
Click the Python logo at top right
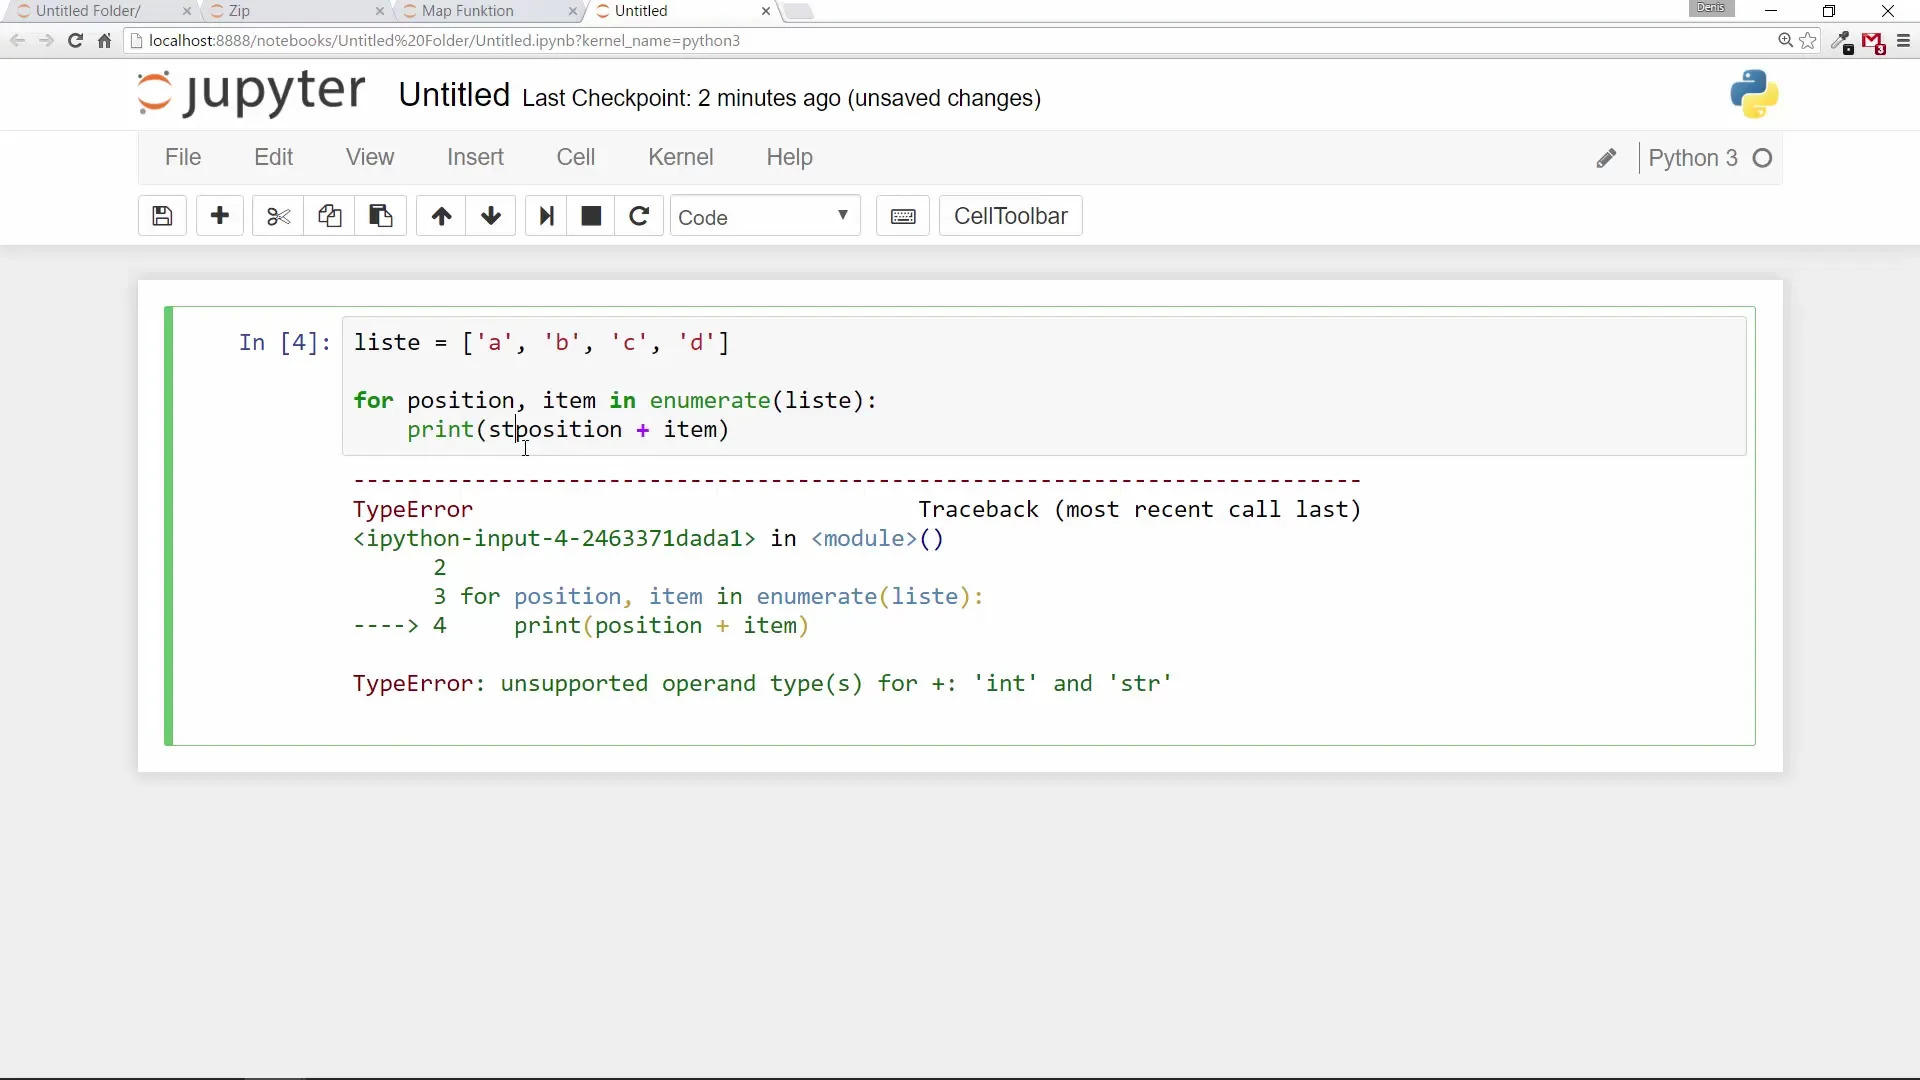(1754, 95)
